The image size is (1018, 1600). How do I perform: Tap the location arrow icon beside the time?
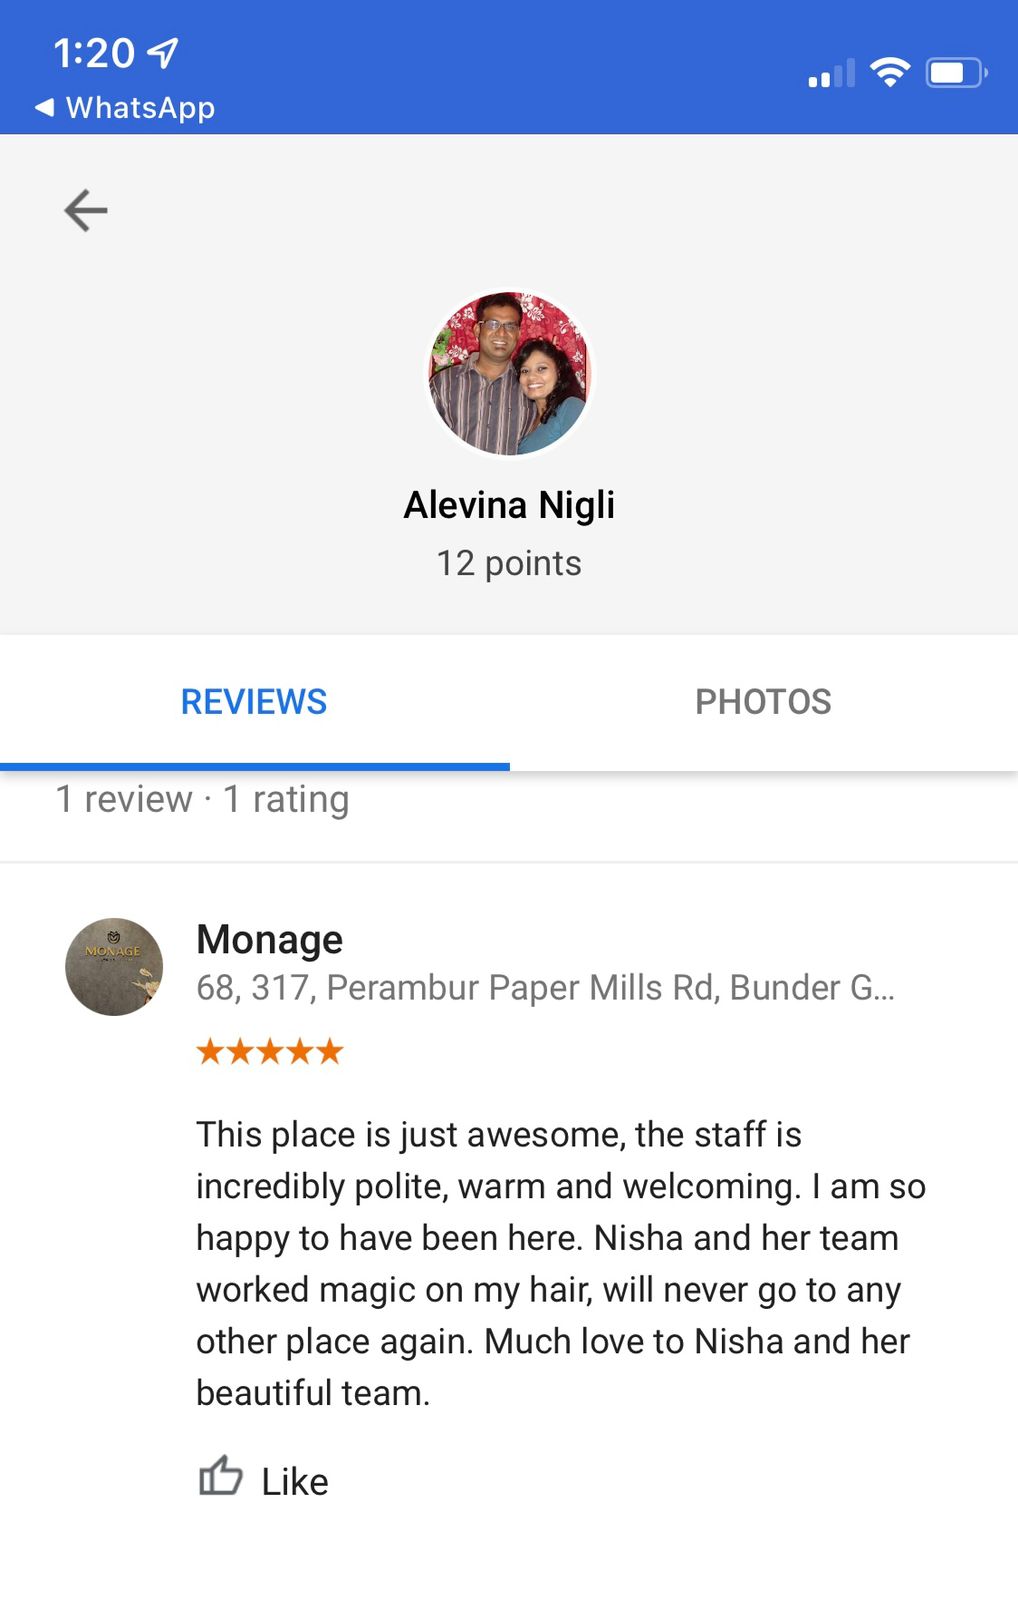[x=163, y=52]
